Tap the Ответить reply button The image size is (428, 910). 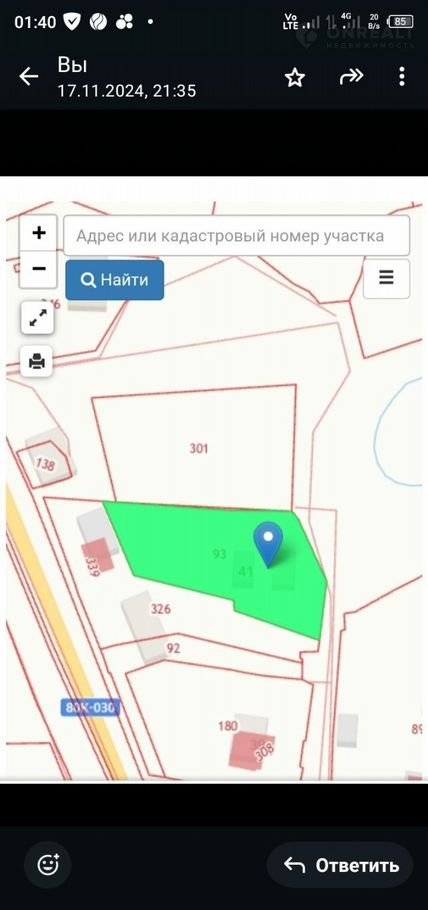(340, 865)
